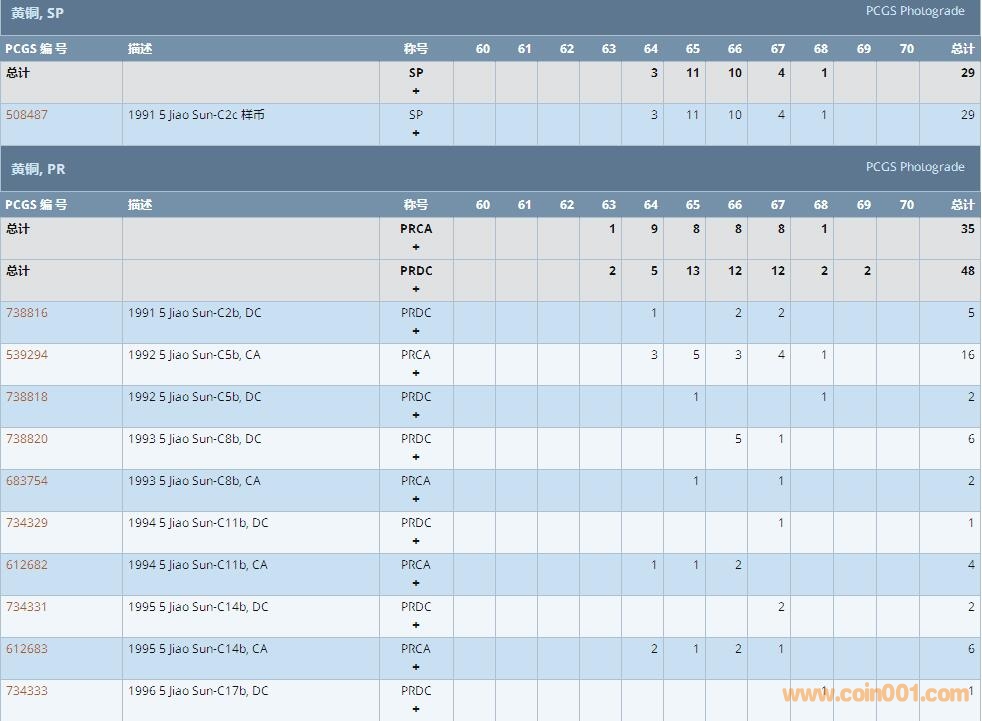Screen dimensions: 982x721
Task: Open PCGS number 738816 link
Action: pyautogui.click(x=27, y=313)
